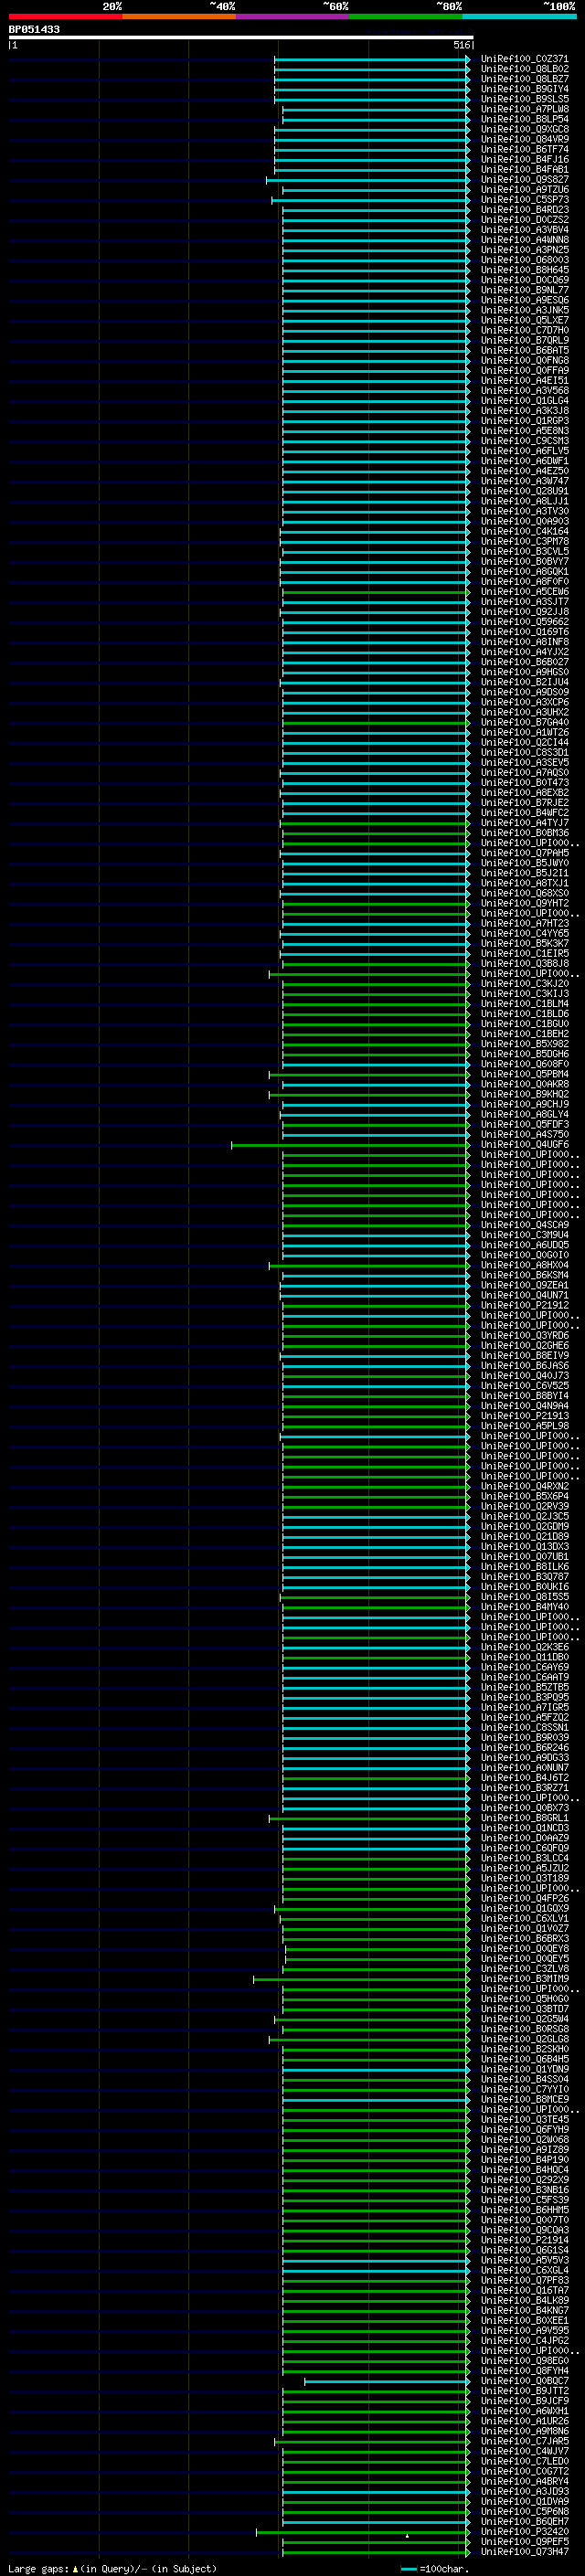
Task: Open the UniRef100_C3M9U4 entry
Action: click(524, 1235)
